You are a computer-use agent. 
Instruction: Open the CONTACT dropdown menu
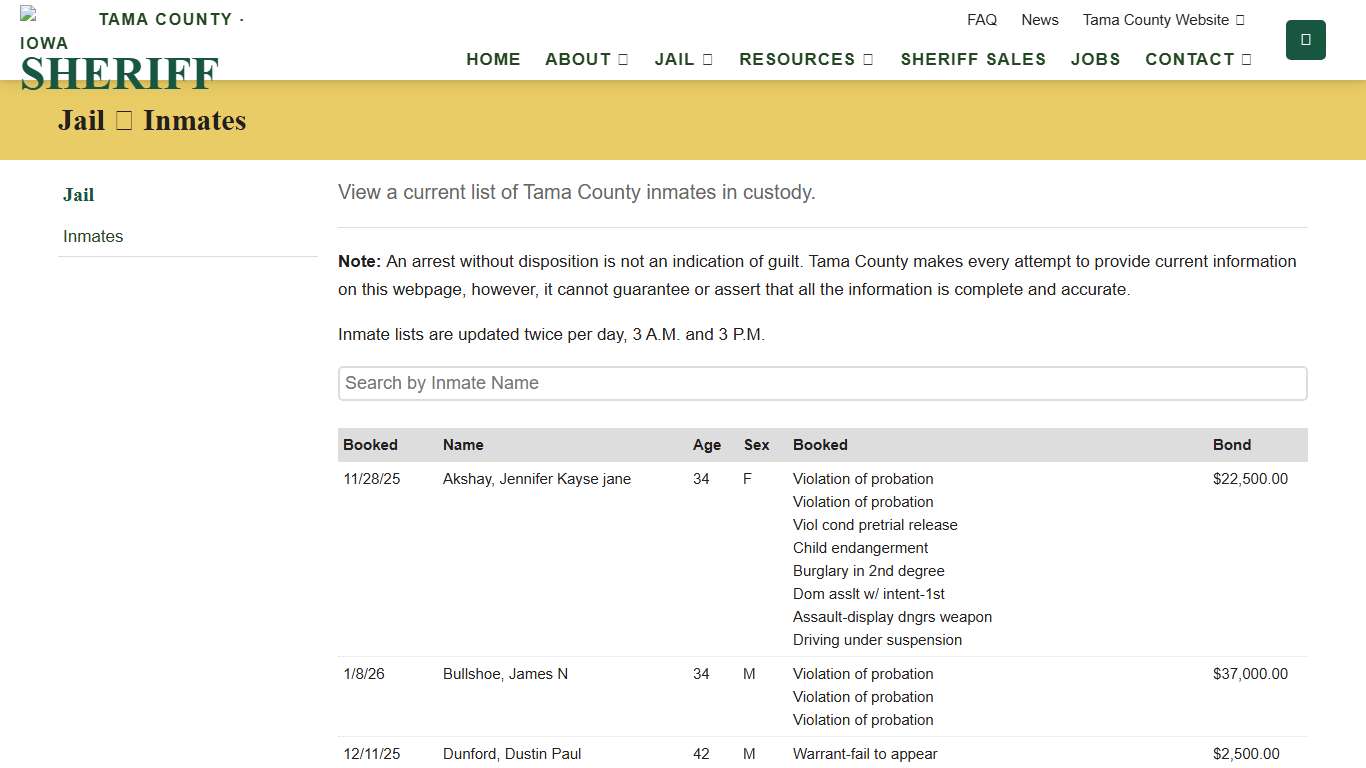[x=1197, y=59]
